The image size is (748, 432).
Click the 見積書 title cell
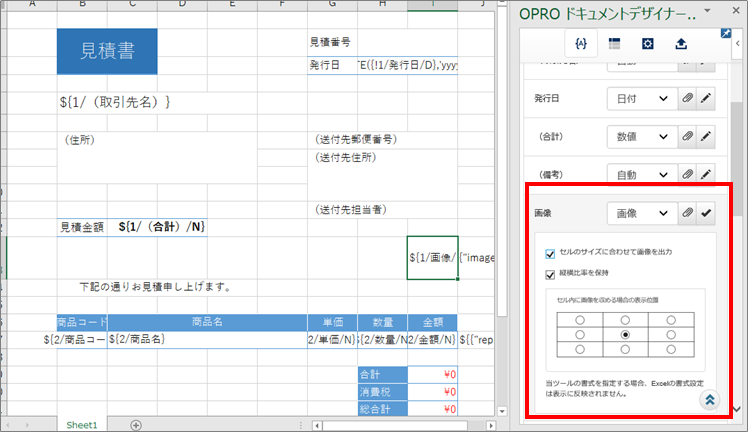tap(107, 51)
